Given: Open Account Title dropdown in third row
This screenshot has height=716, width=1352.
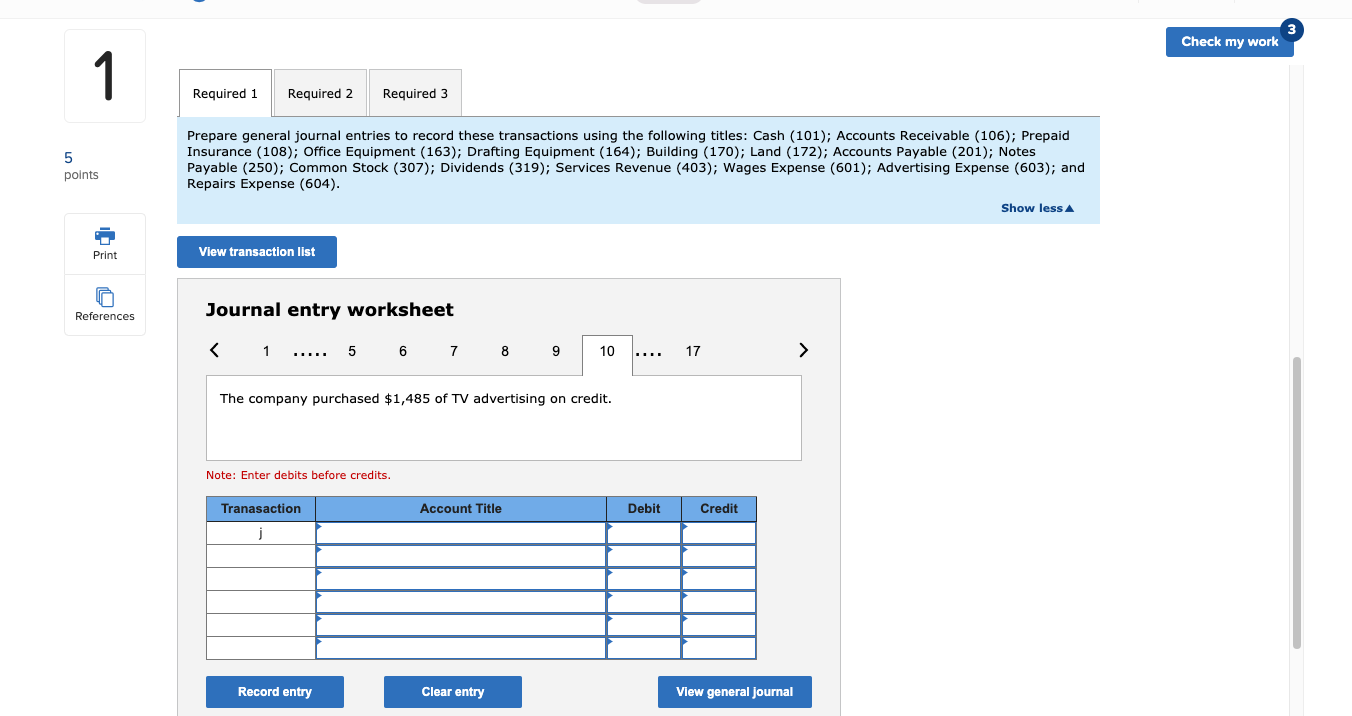Looking at the screenshot, I should pos(461,579).
